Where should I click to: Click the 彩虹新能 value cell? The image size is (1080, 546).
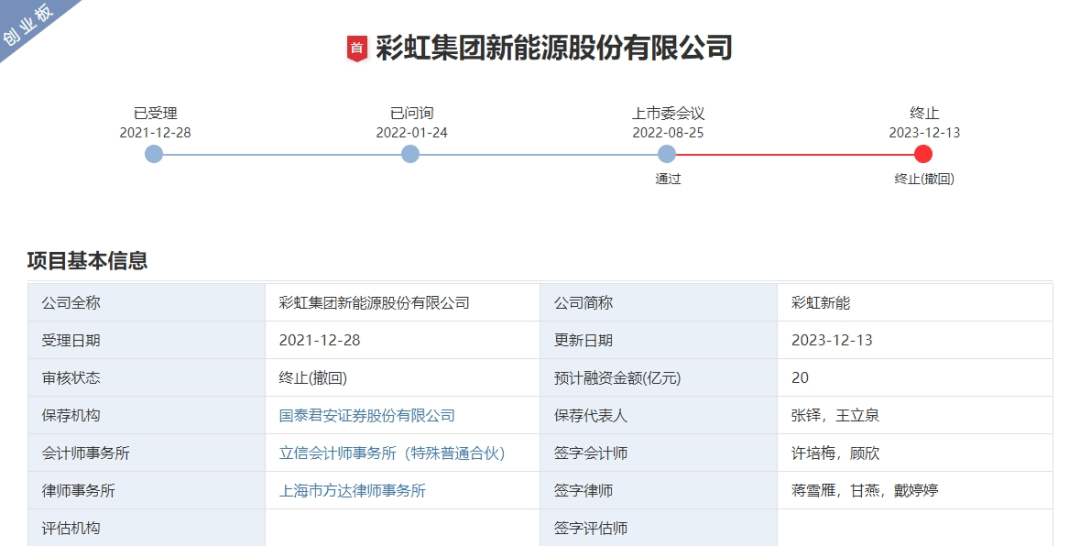915,302
